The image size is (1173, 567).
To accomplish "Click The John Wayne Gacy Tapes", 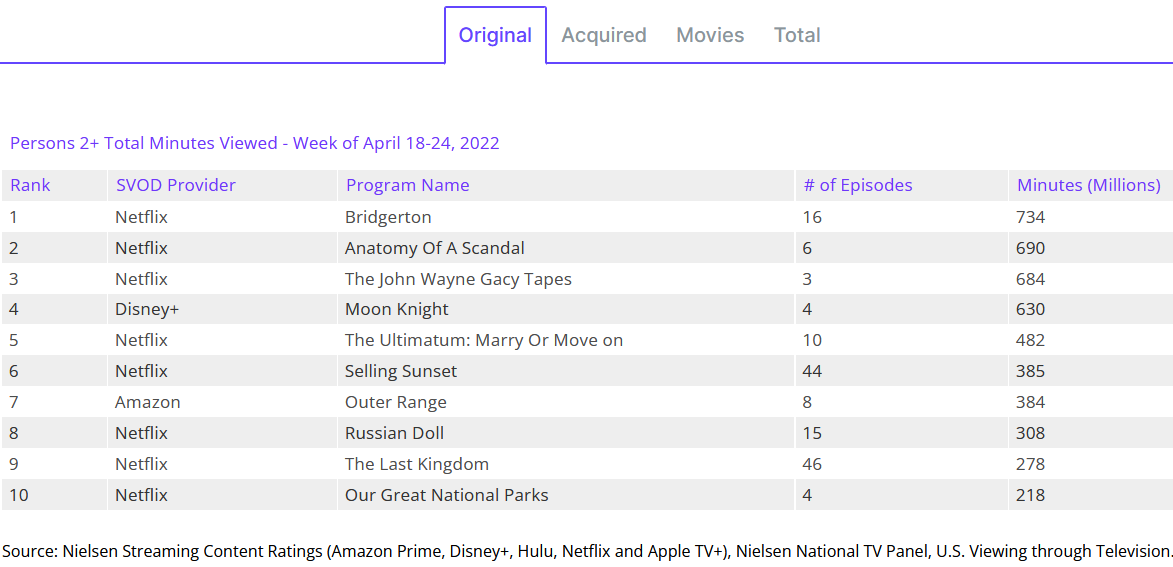I will tap(458, 279).
